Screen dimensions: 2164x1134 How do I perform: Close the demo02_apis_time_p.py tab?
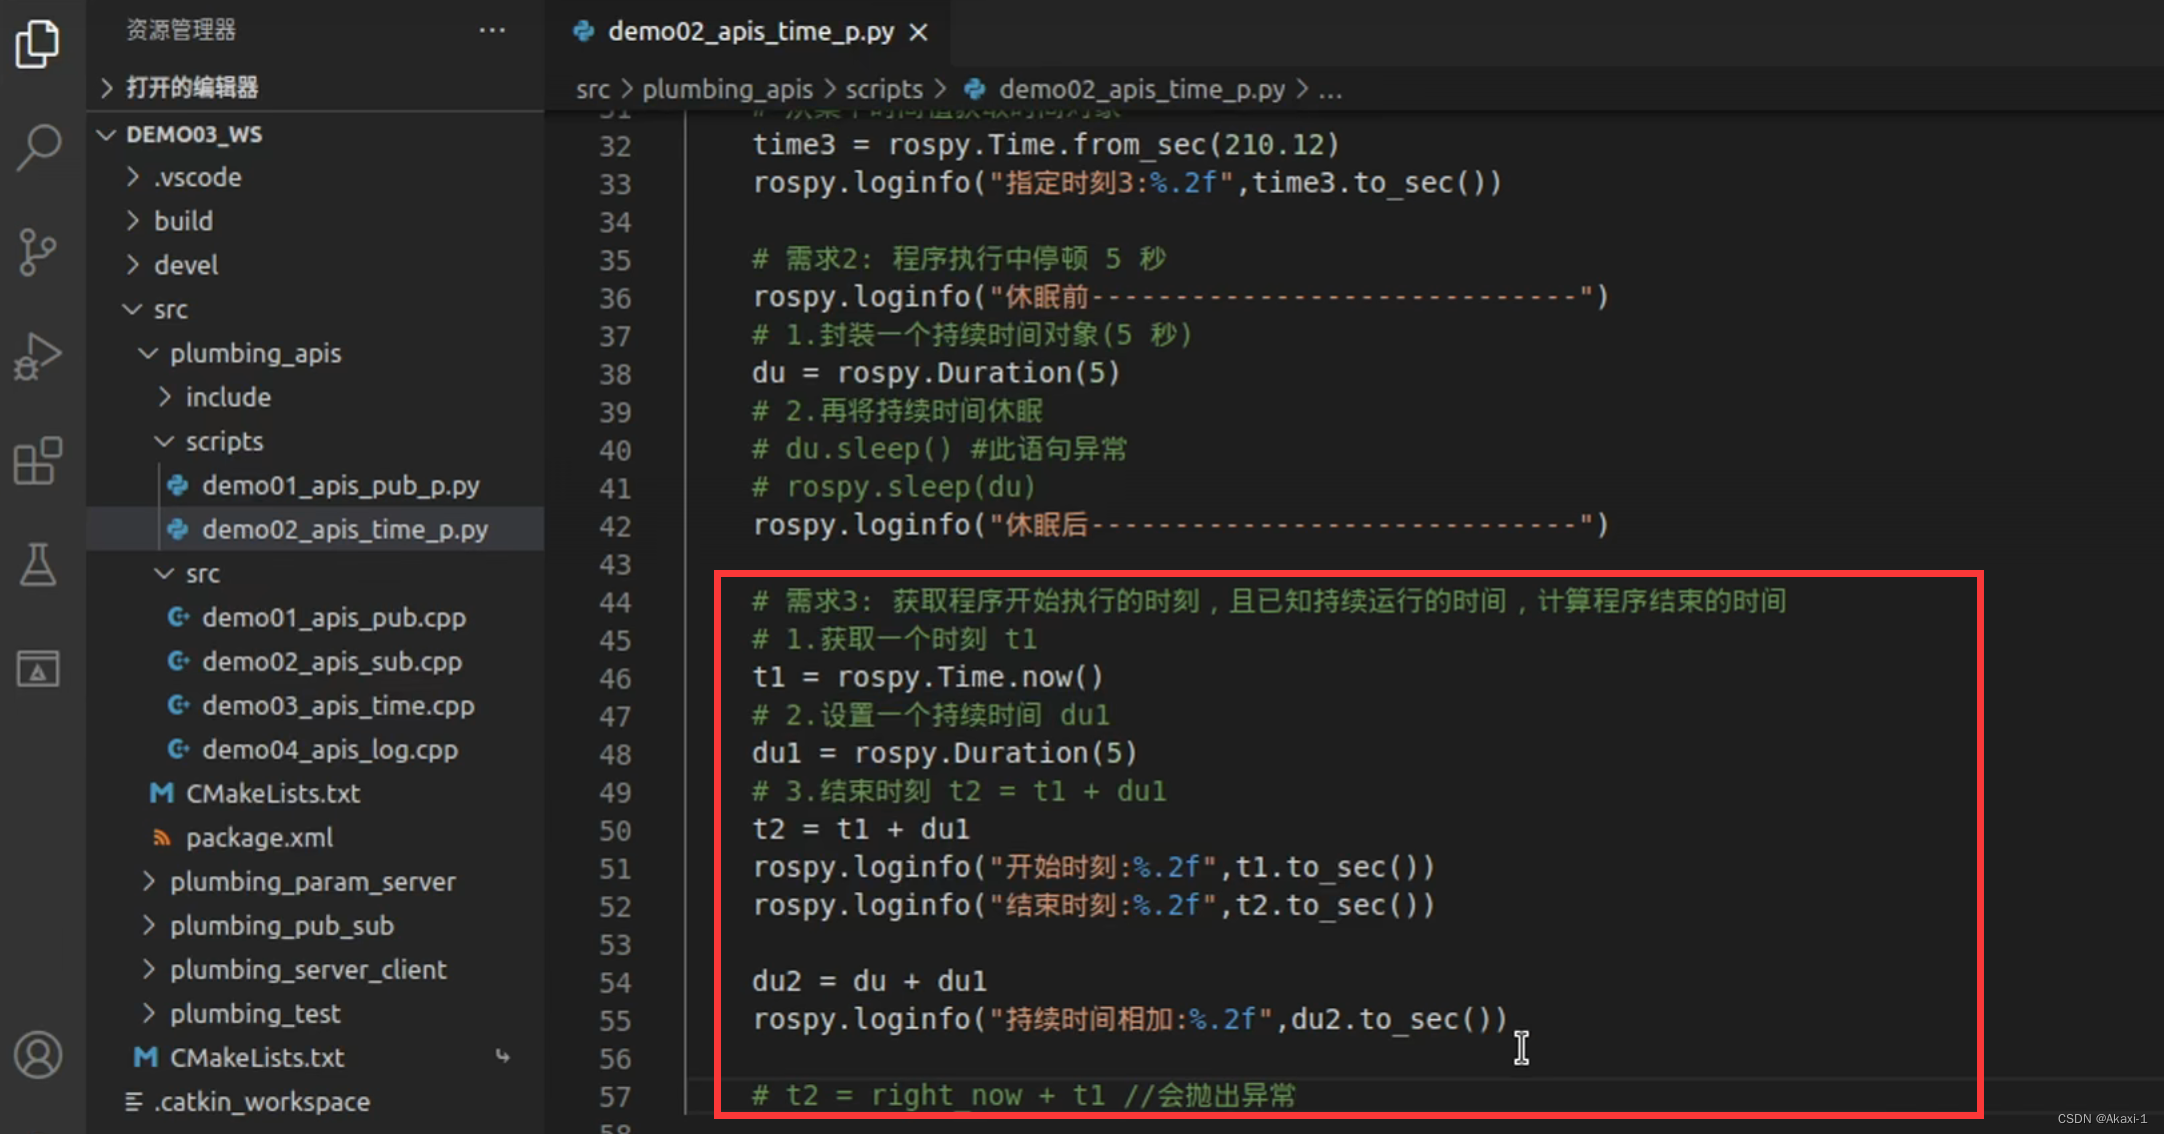[x=919, y=31]
